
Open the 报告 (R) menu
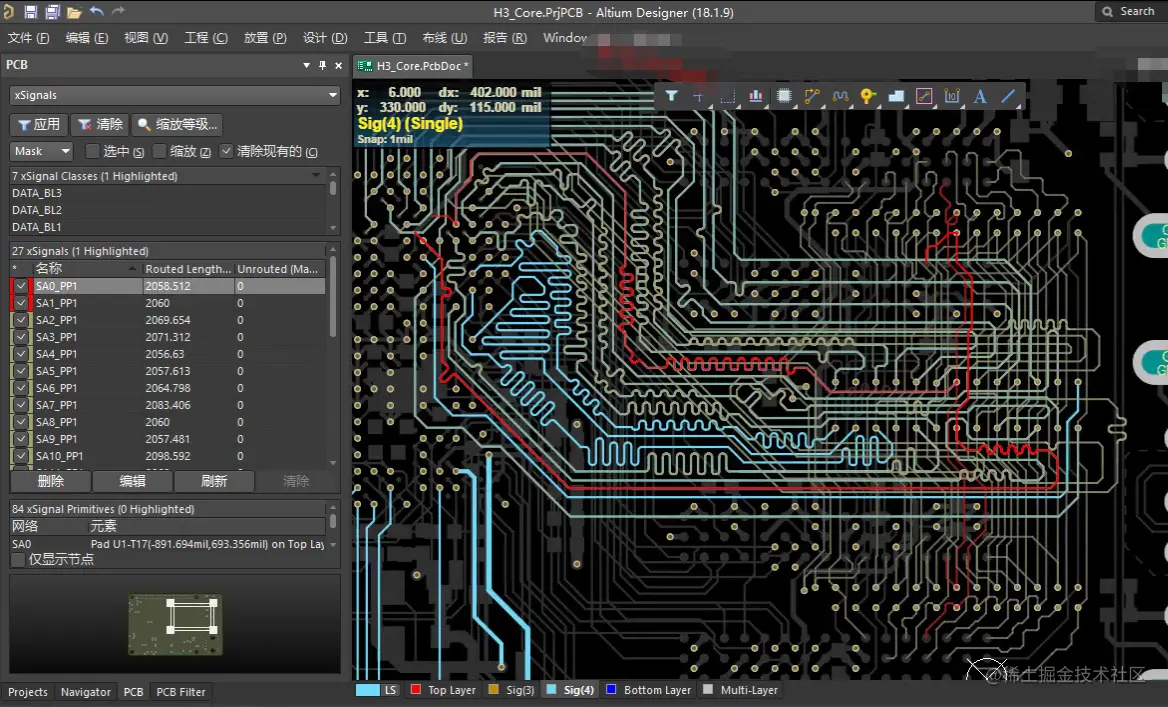[x=504, y=37]
